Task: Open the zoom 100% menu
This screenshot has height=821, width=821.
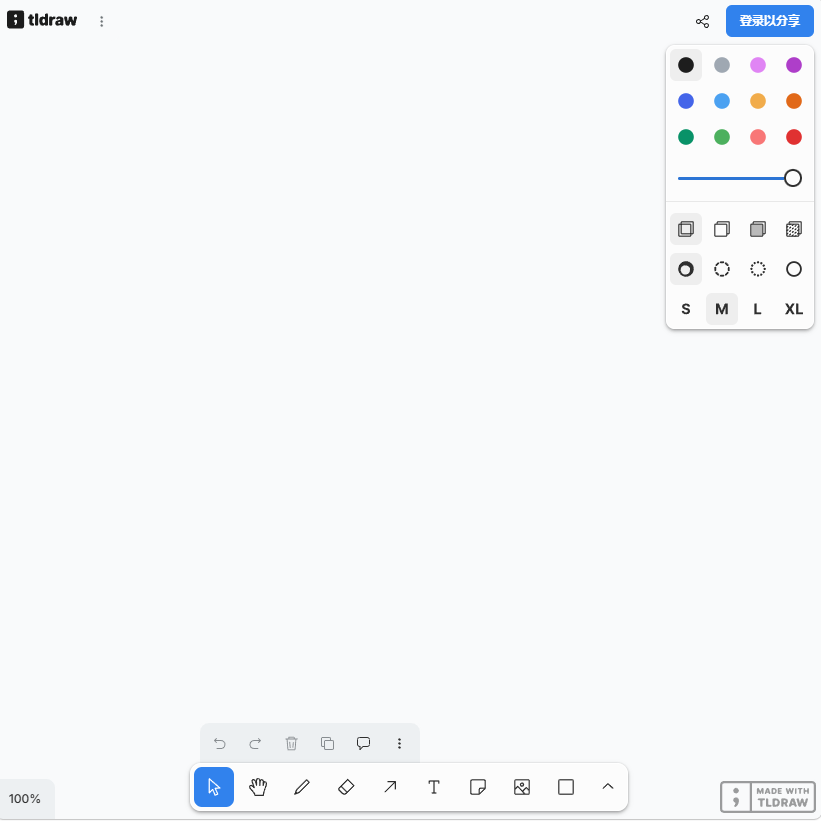Action: click(25, 798)
